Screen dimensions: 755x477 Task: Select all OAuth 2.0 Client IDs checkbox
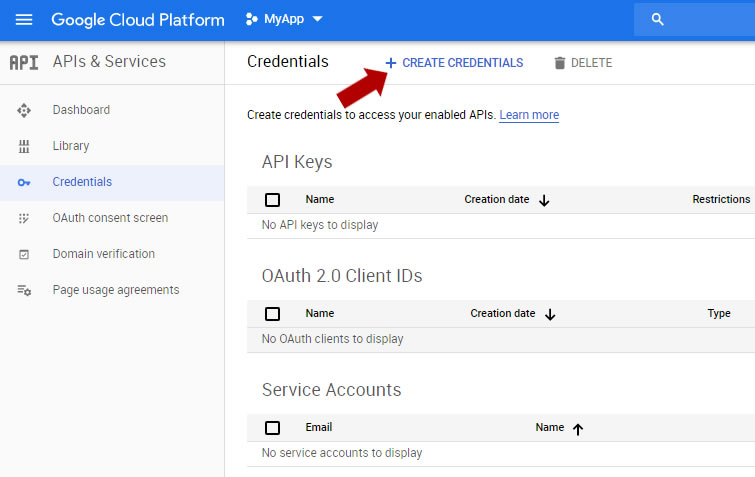click(x=273, y=314)
